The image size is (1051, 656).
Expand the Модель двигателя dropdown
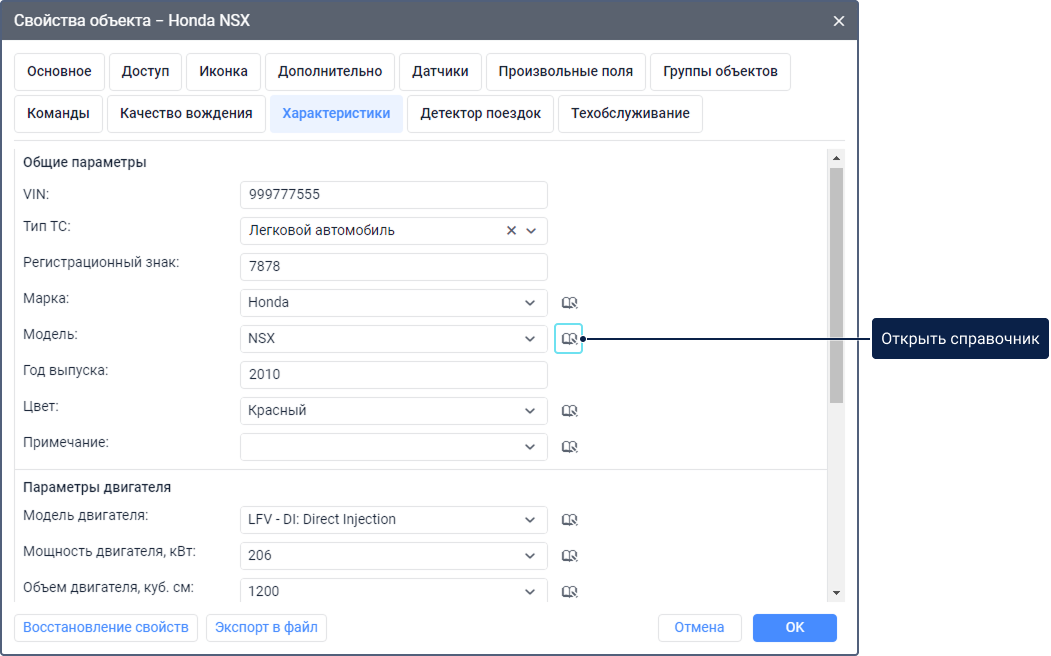click(530, 520)
